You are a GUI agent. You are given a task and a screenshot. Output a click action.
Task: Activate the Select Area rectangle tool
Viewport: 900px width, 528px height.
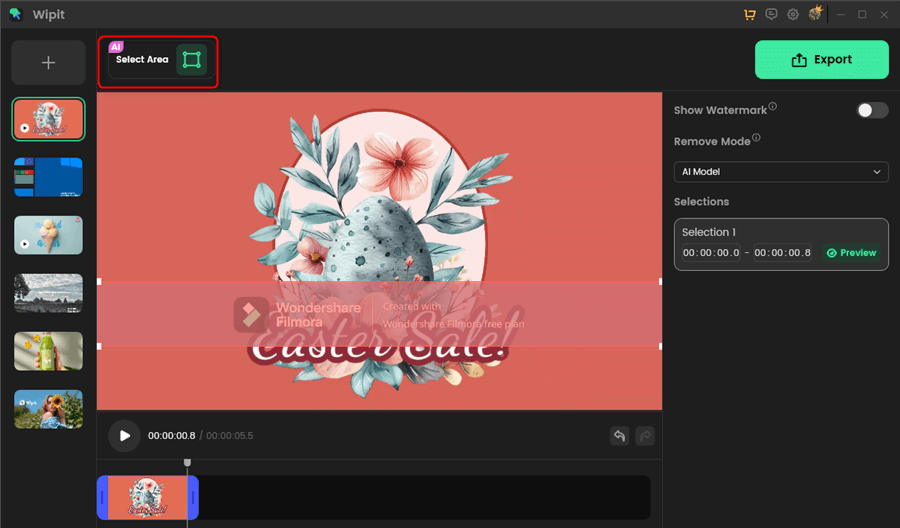(191, 60)
